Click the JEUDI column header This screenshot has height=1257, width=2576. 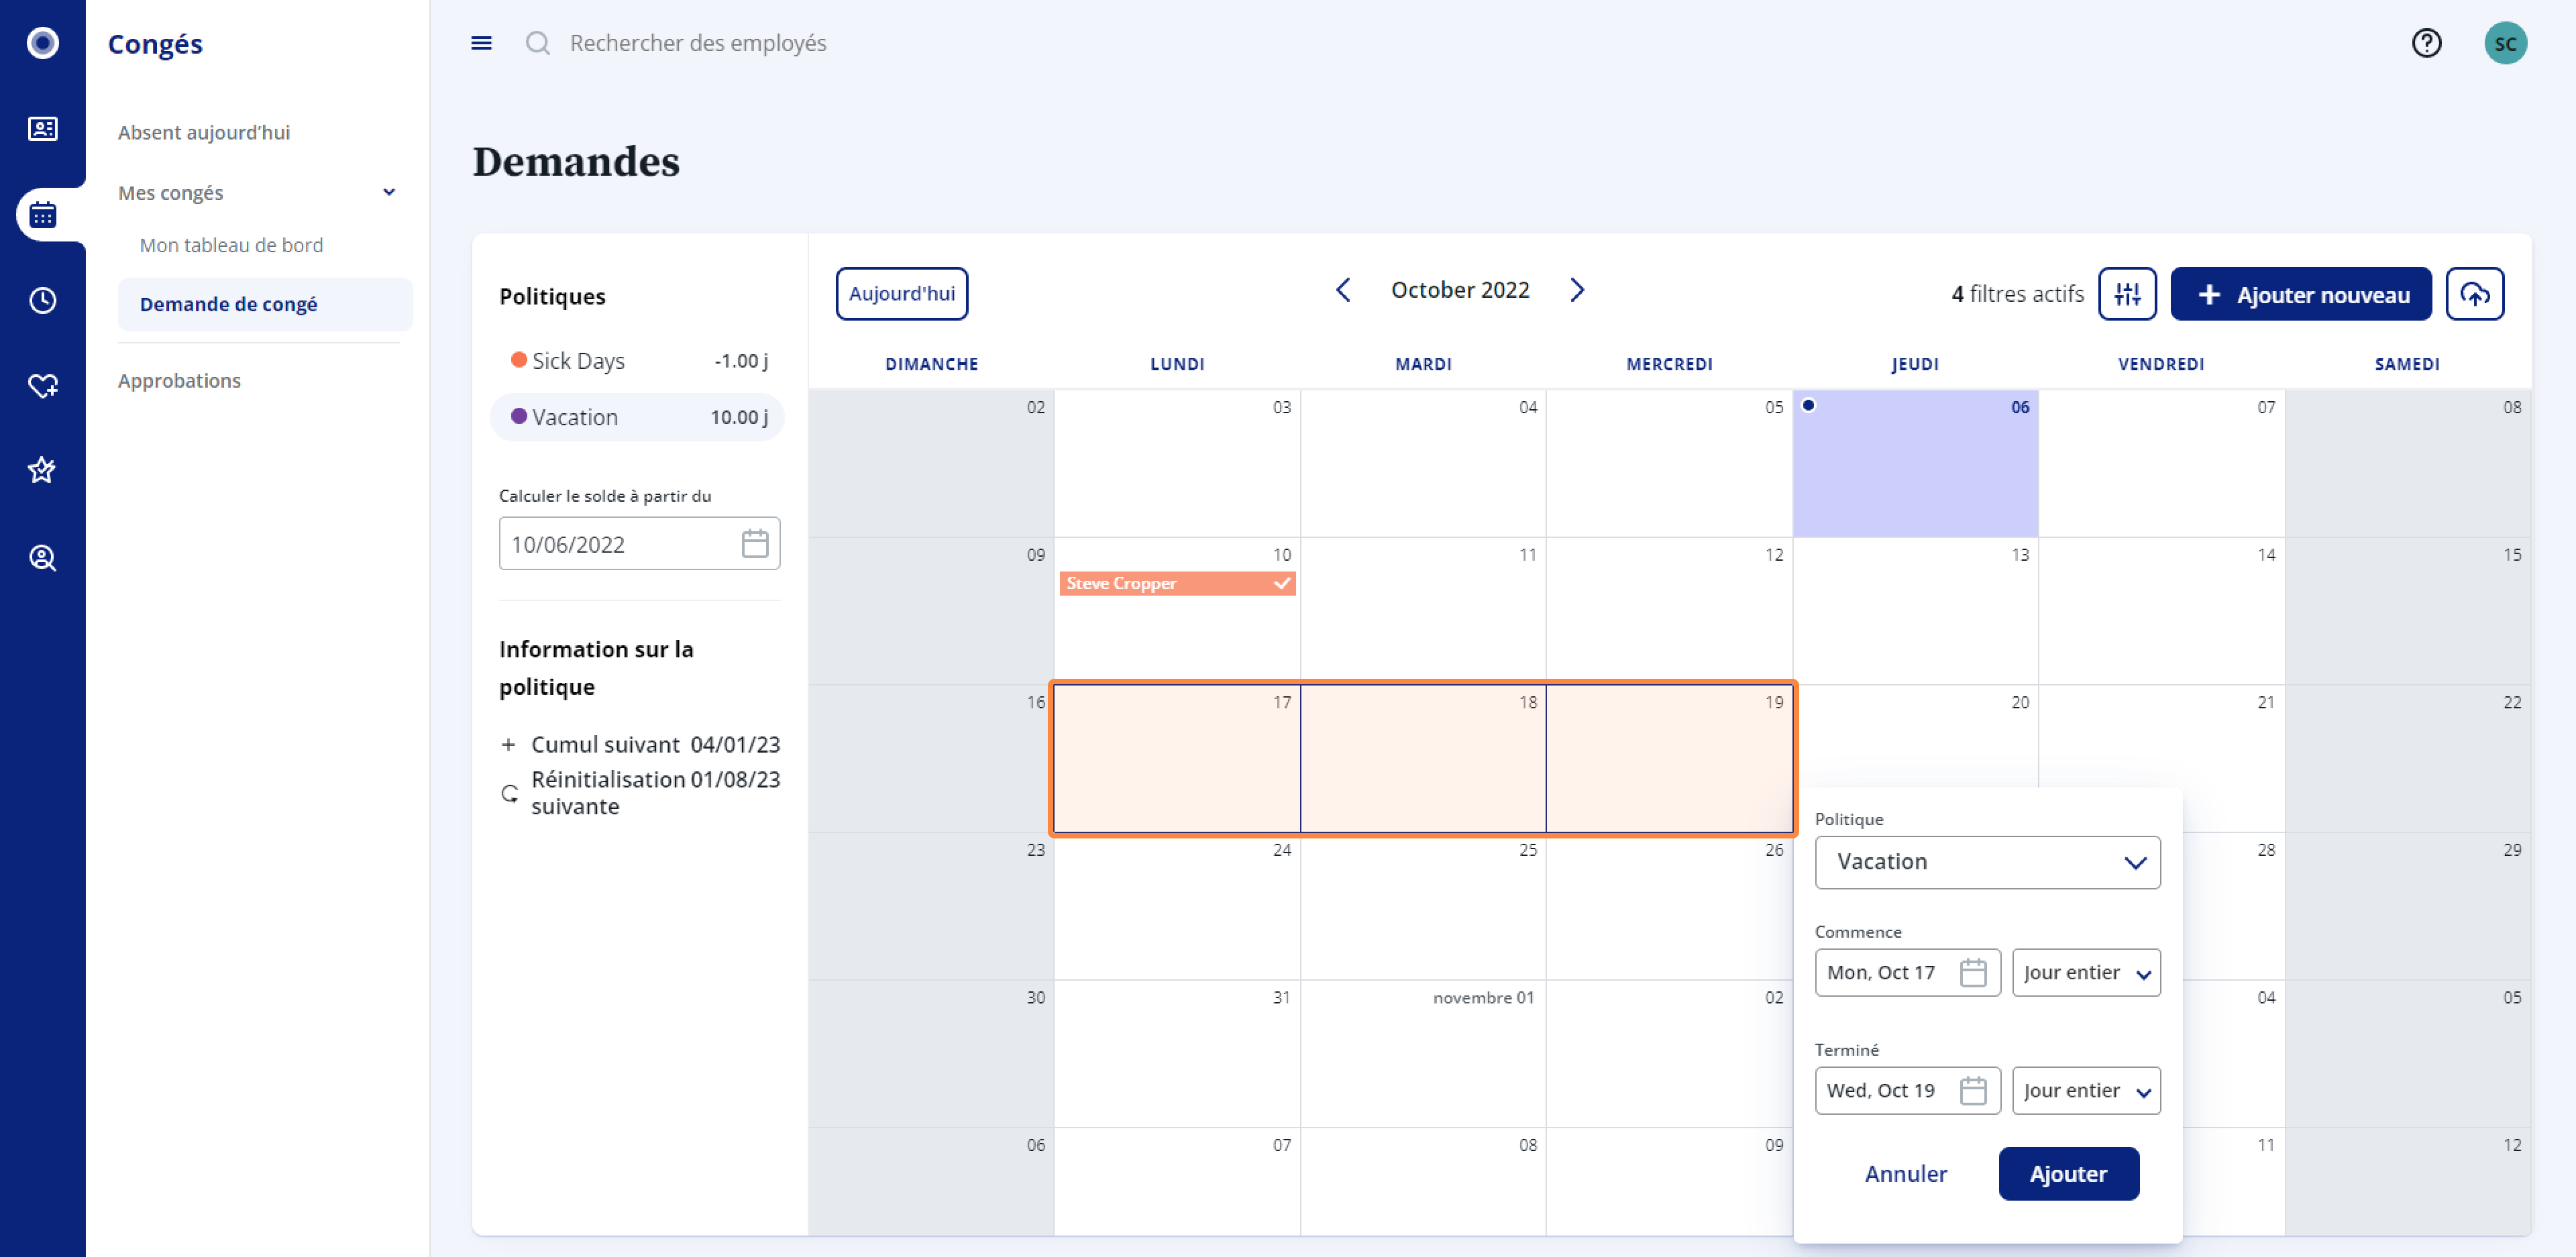coord(1914,364)
